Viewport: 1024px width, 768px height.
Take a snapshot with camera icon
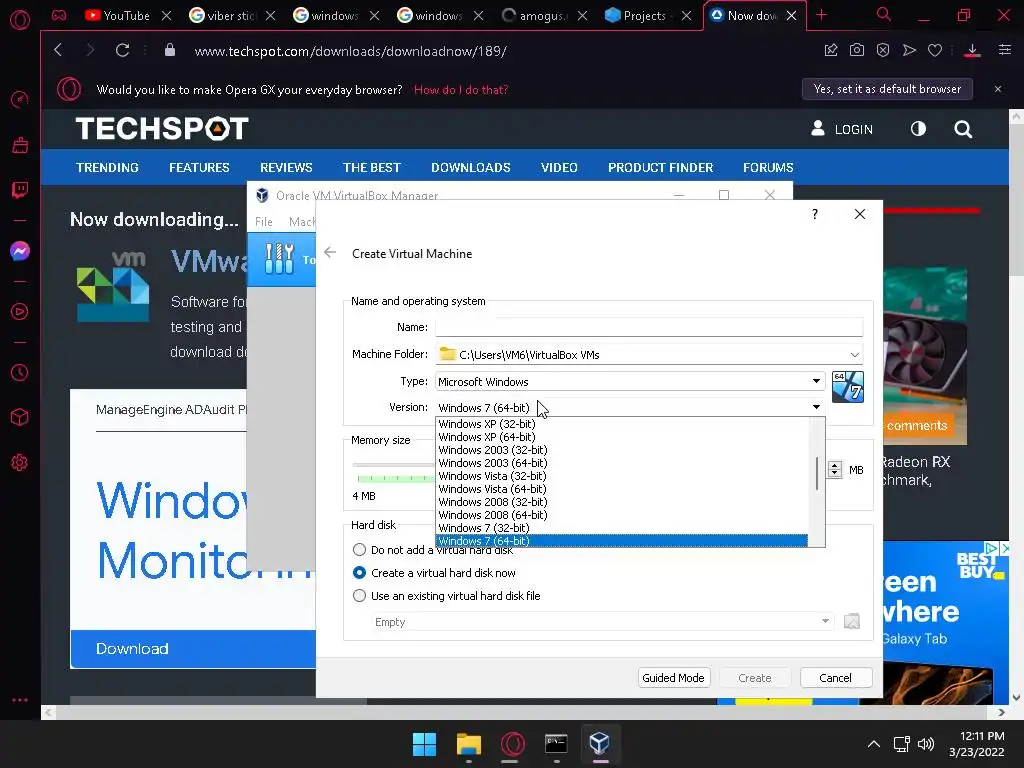(857, 50)
